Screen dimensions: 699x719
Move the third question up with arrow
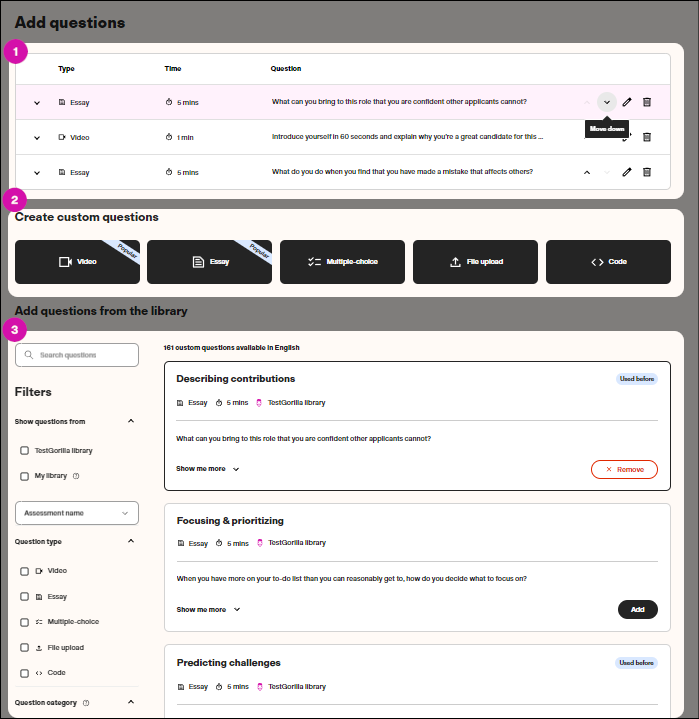pyautogui.click(x=587, y=172)
